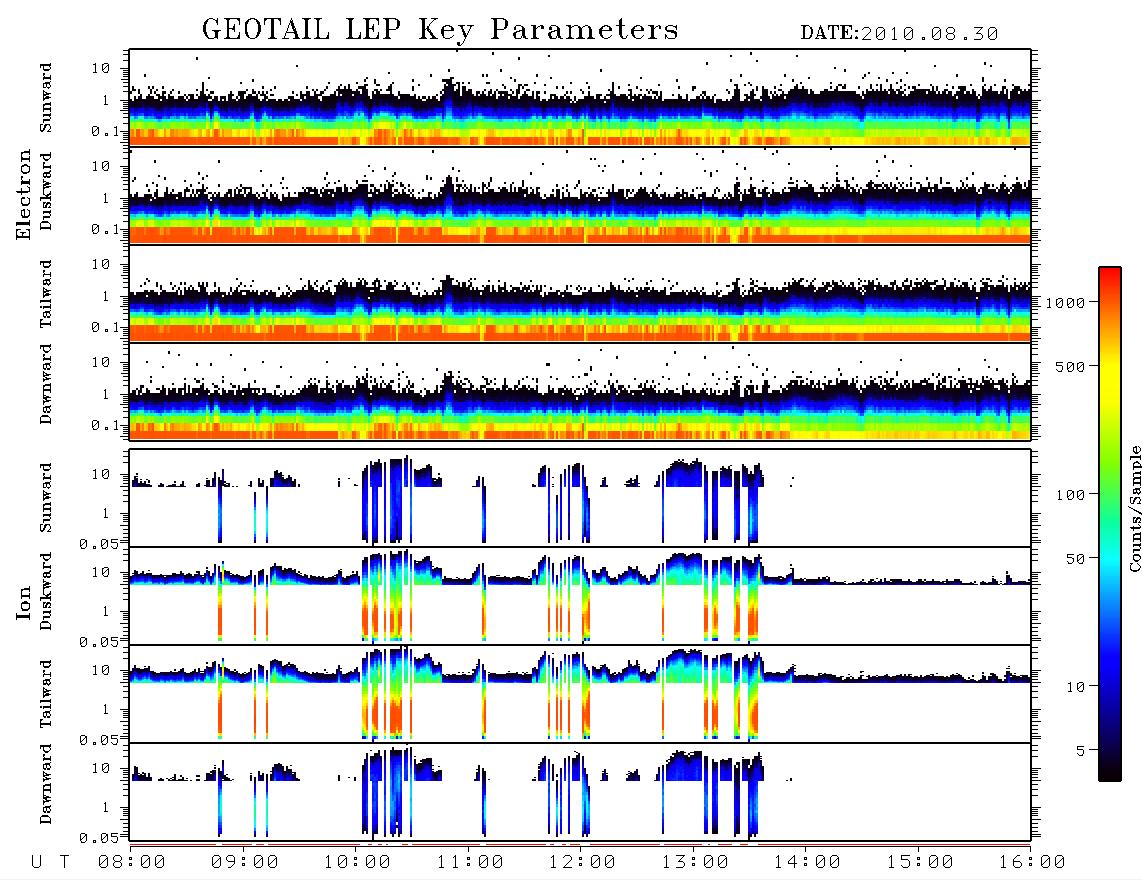Select the Electron "Sunward" axis label
Viewport: 1142px width, 880px height.
tap(46, 98)
